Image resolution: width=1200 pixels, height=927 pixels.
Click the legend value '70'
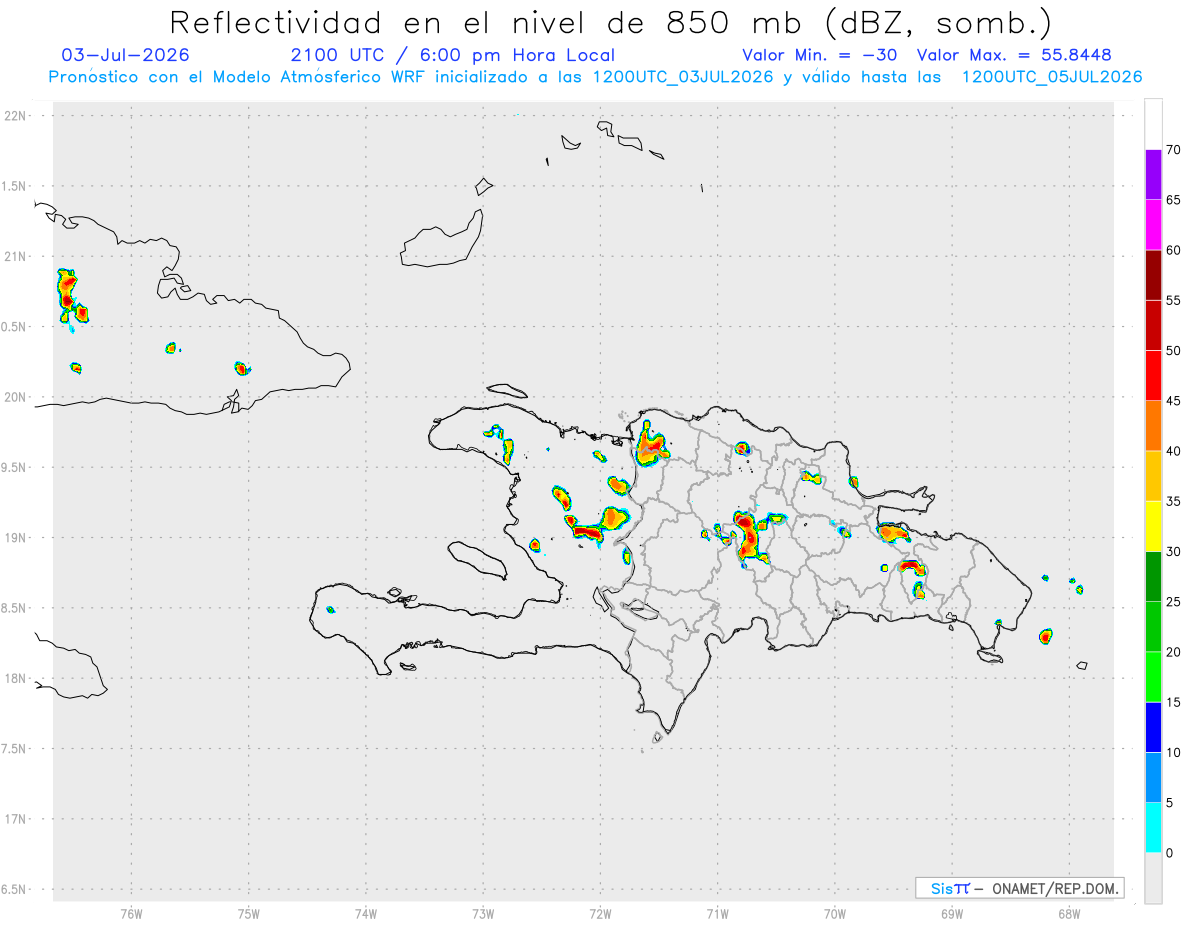point(1174,150)
